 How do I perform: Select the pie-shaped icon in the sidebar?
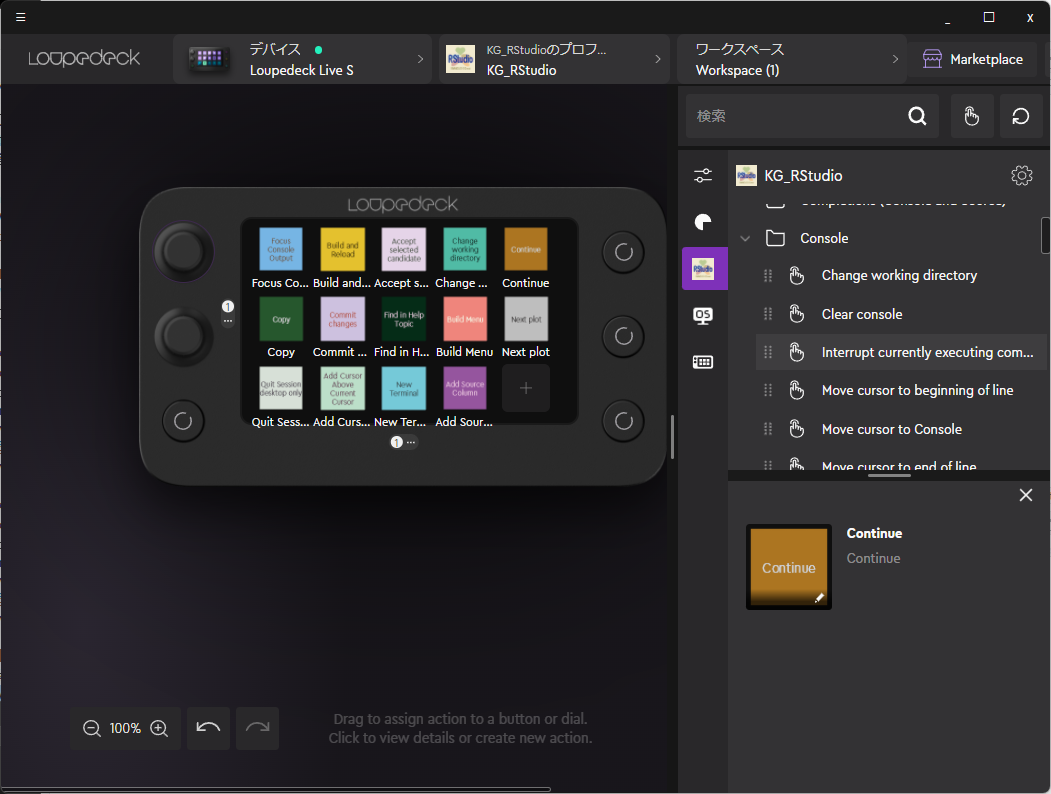(x=703, y=222)
